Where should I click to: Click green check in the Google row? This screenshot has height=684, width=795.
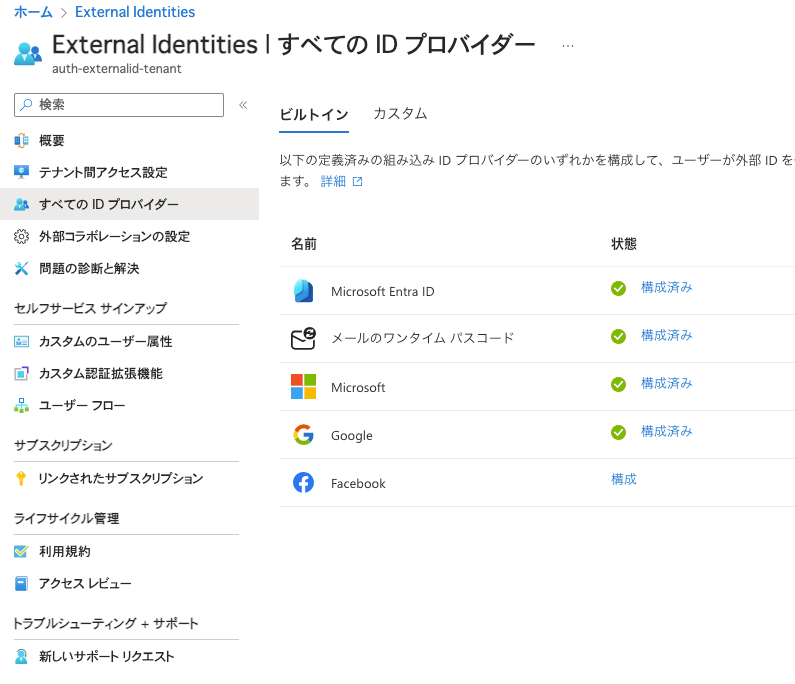(618, 433)
